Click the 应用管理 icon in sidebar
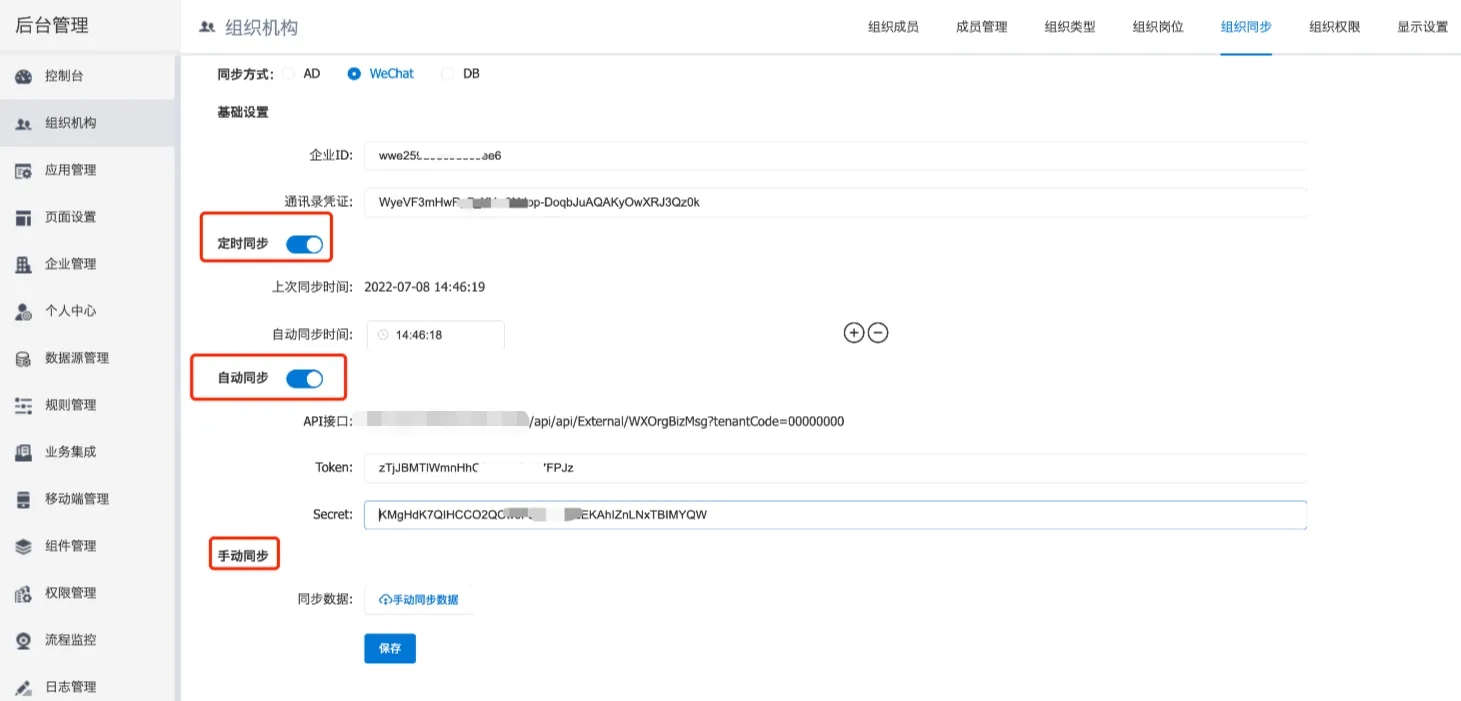Screen dimensions: 1461x701 point(24,171)
